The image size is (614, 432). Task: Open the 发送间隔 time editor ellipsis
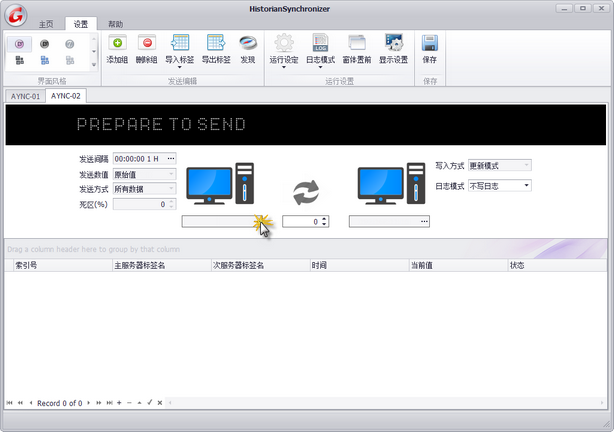(x=171, y=159)
